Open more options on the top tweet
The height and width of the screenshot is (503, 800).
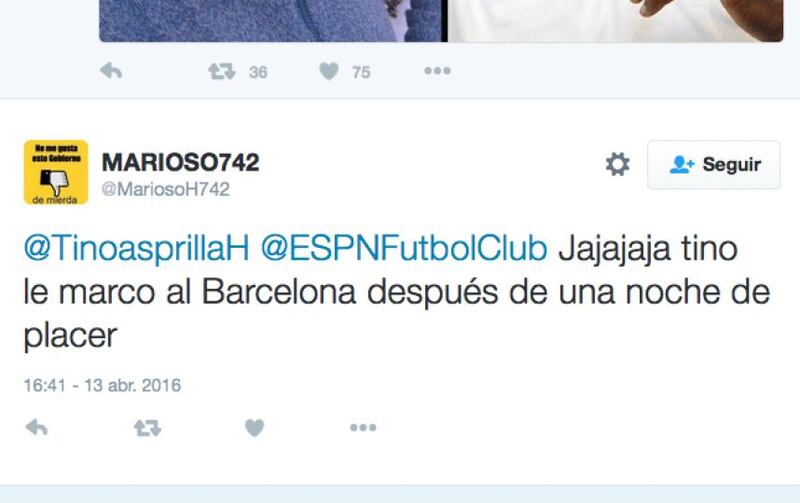tap(437, 70)
